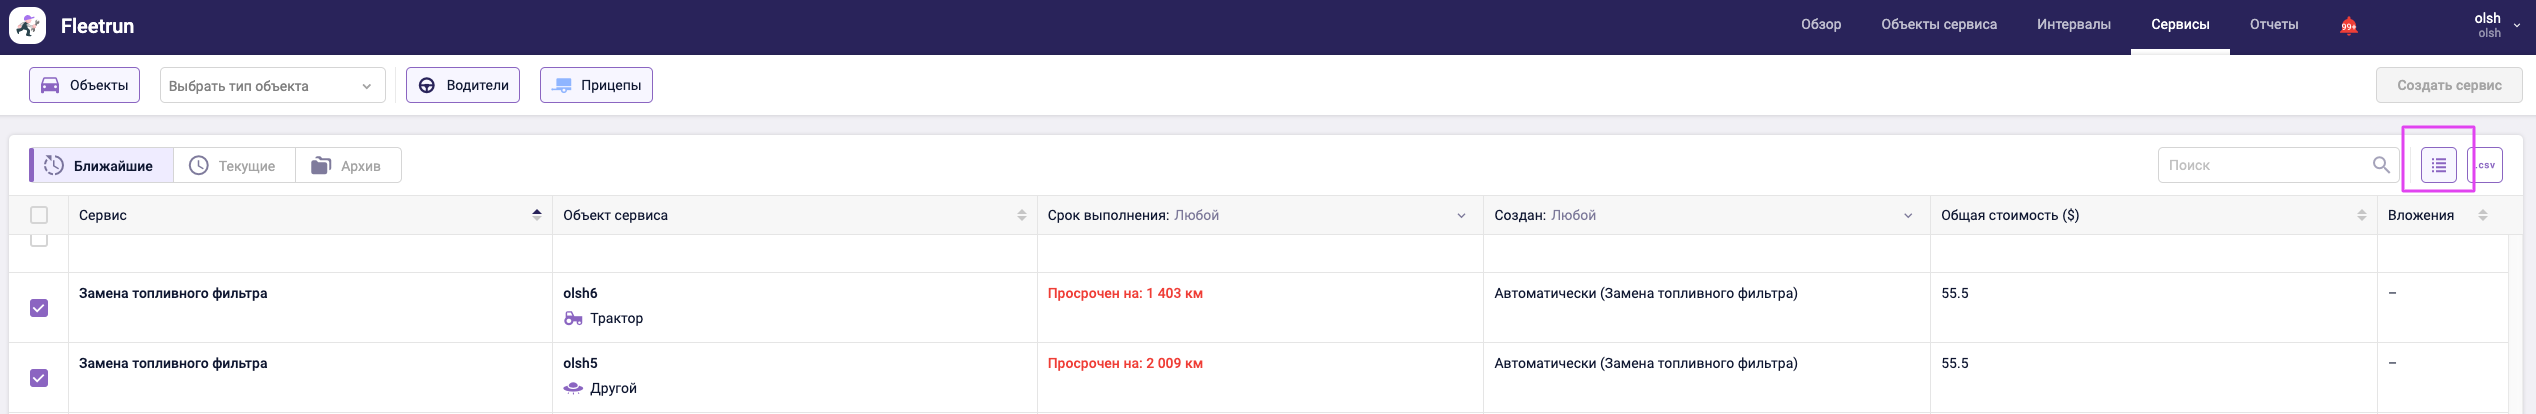Expand the Создан filter dropdown
This screenshot has height=414, width=2536.
pos(1907,216)
